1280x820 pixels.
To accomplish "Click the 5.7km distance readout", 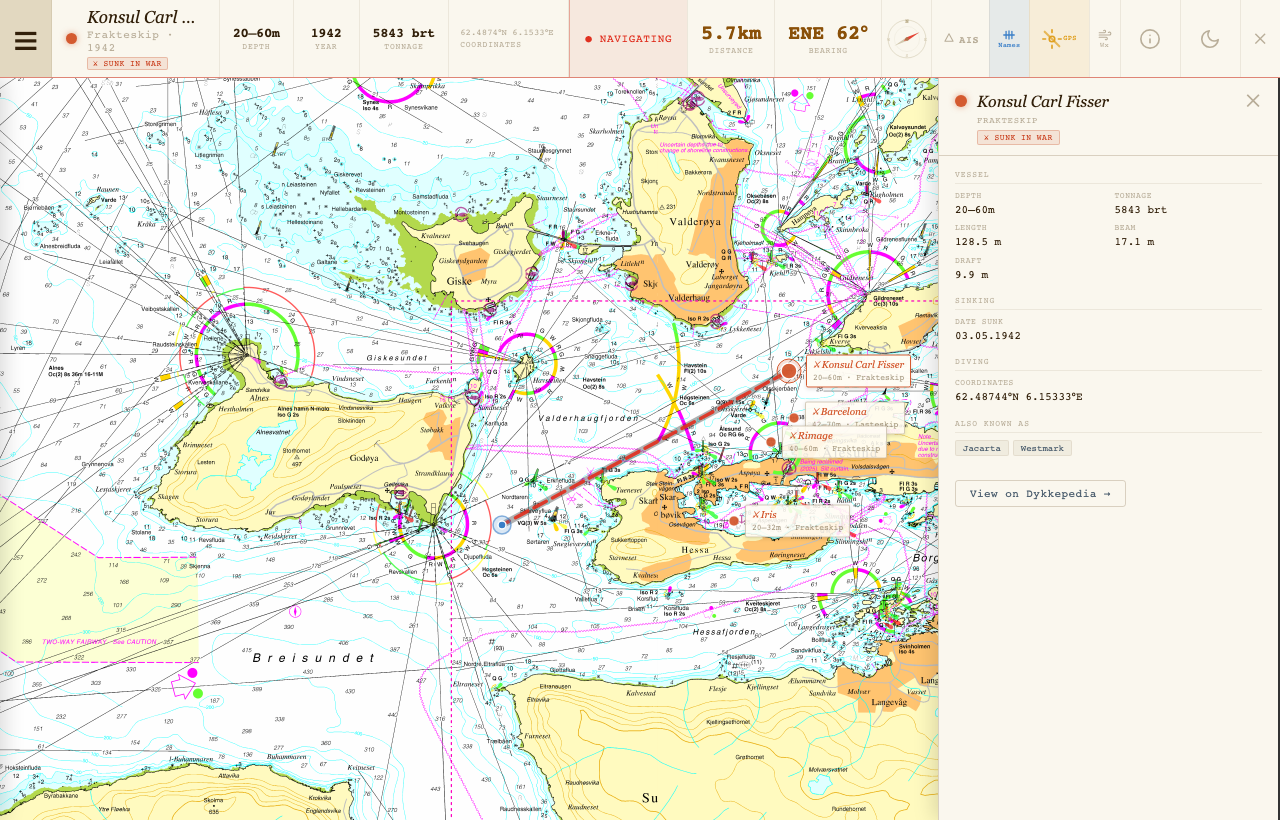I will point(731,33).
